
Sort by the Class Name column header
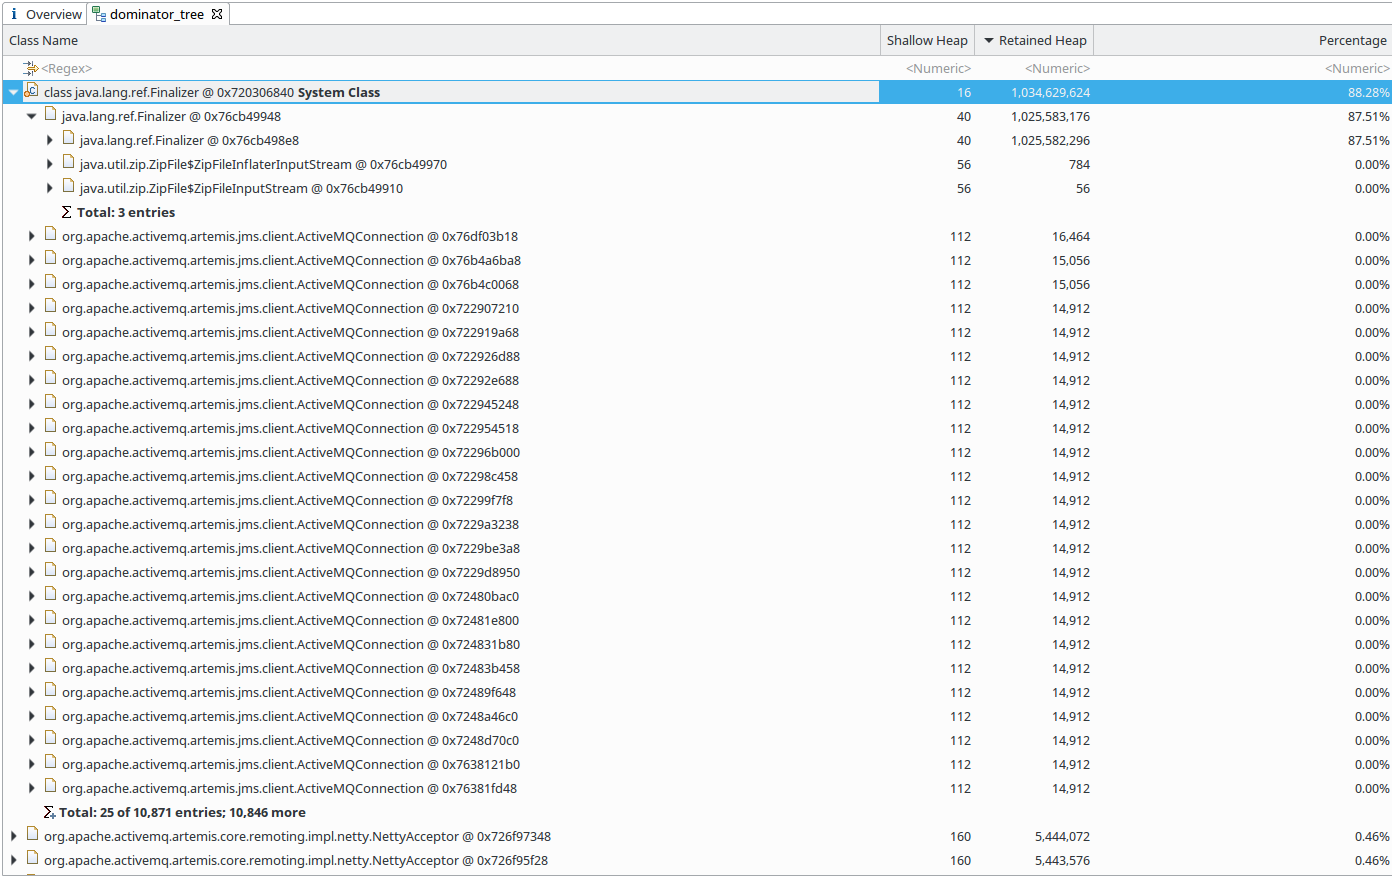tap(441, 40)
